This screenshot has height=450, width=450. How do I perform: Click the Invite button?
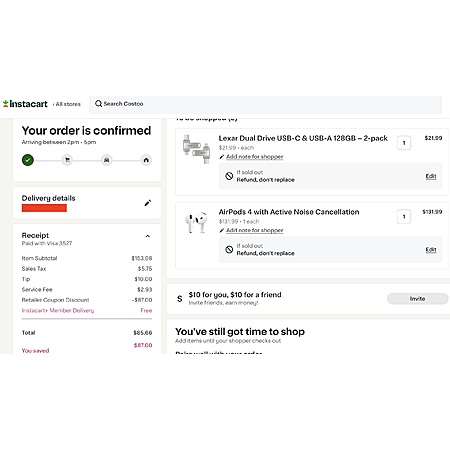(x=417, y=299)
